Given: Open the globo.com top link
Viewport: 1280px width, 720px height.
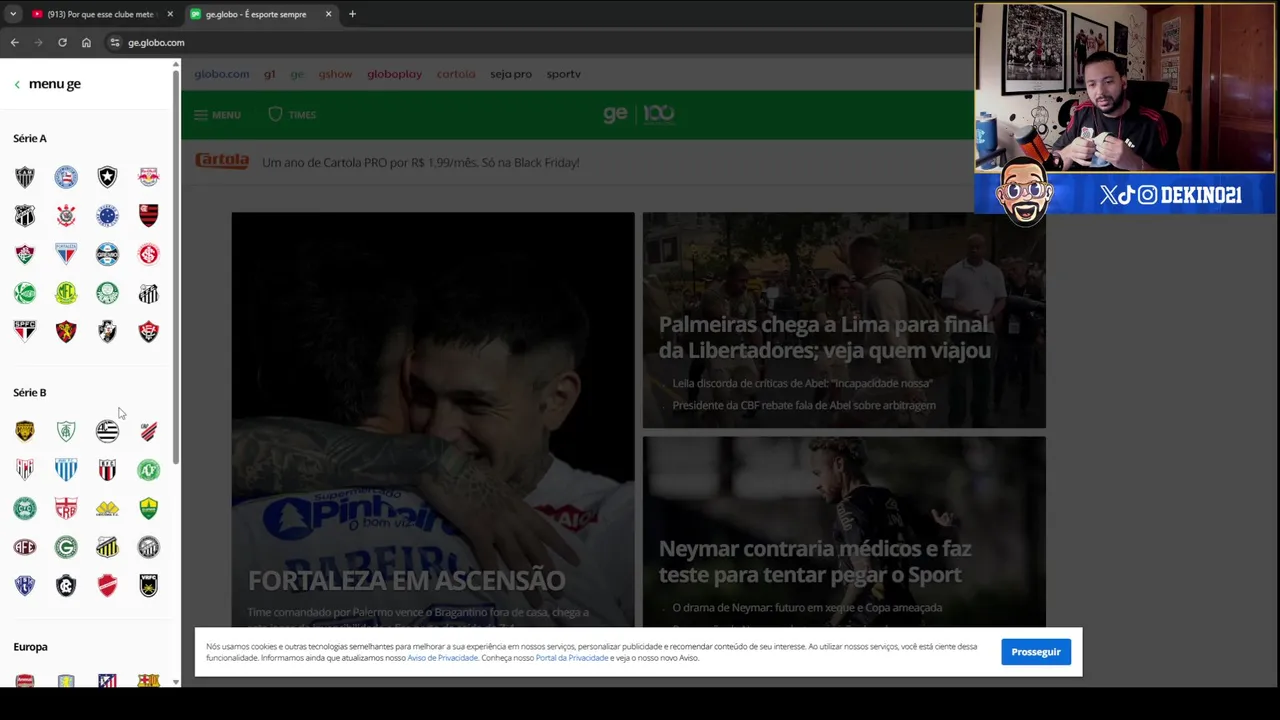Looking at the screenshot, I should pyautogui.click(x=222, y=74).
